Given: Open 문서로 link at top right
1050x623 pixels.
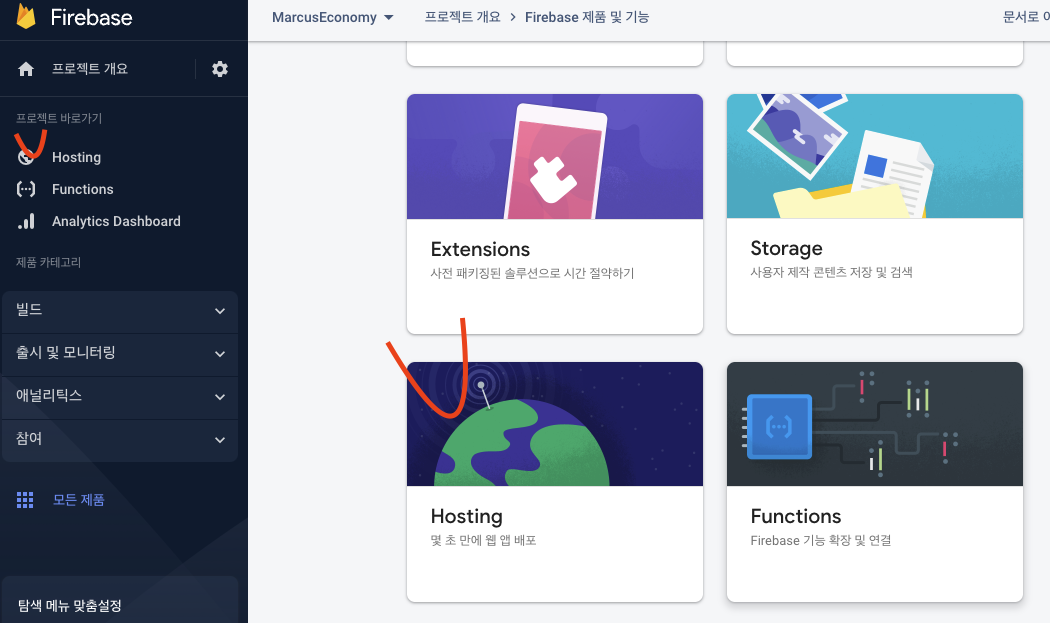Looking at the screenshot, I should click(x=1025, y=17).
